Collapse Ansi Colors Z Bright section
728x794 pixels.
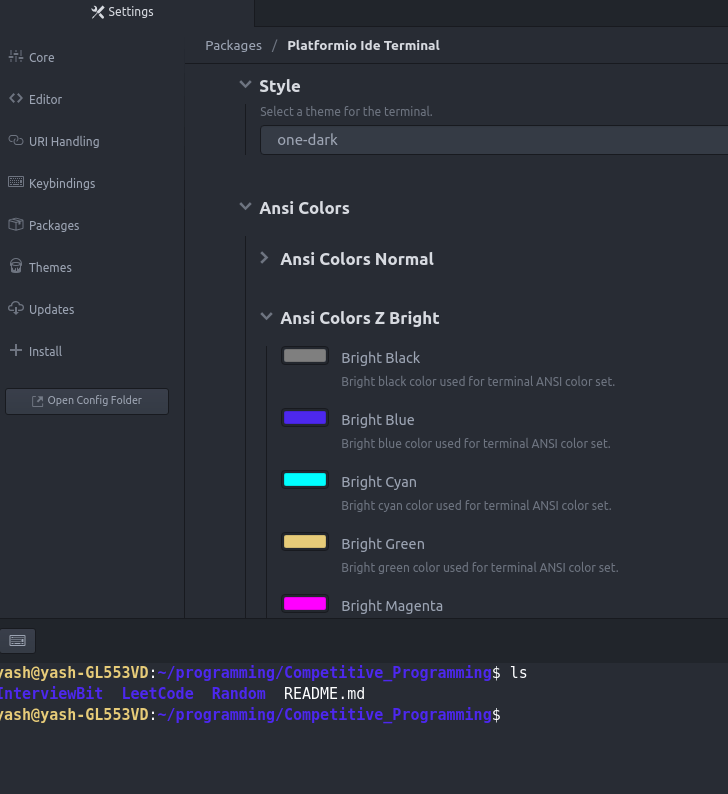266,318
